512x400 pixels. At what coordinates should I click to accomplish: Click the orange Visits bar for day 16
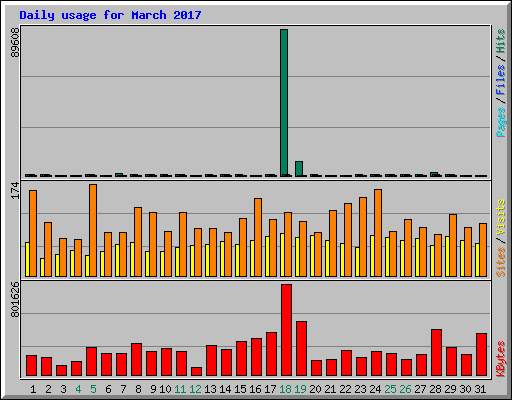coord(258,237)
